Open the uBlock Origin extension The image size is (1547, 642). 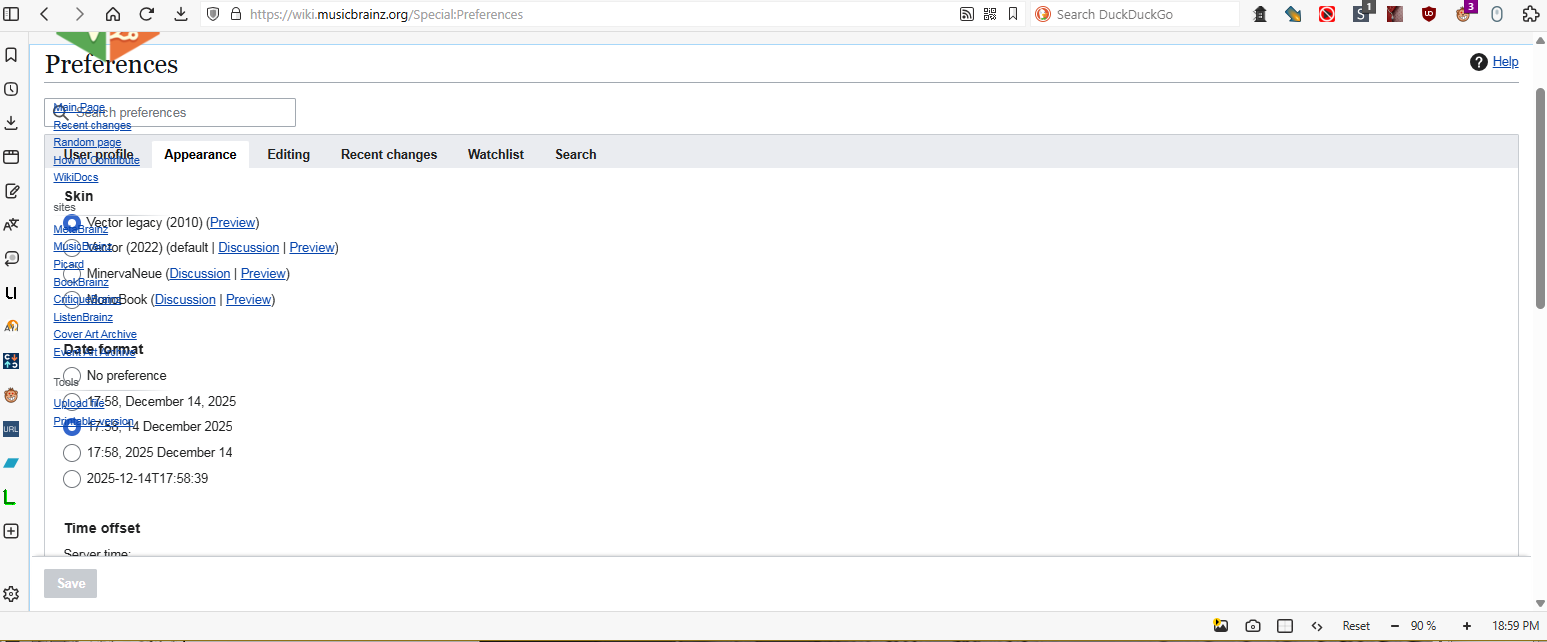pyautogui.click(x=1429, y=14)
